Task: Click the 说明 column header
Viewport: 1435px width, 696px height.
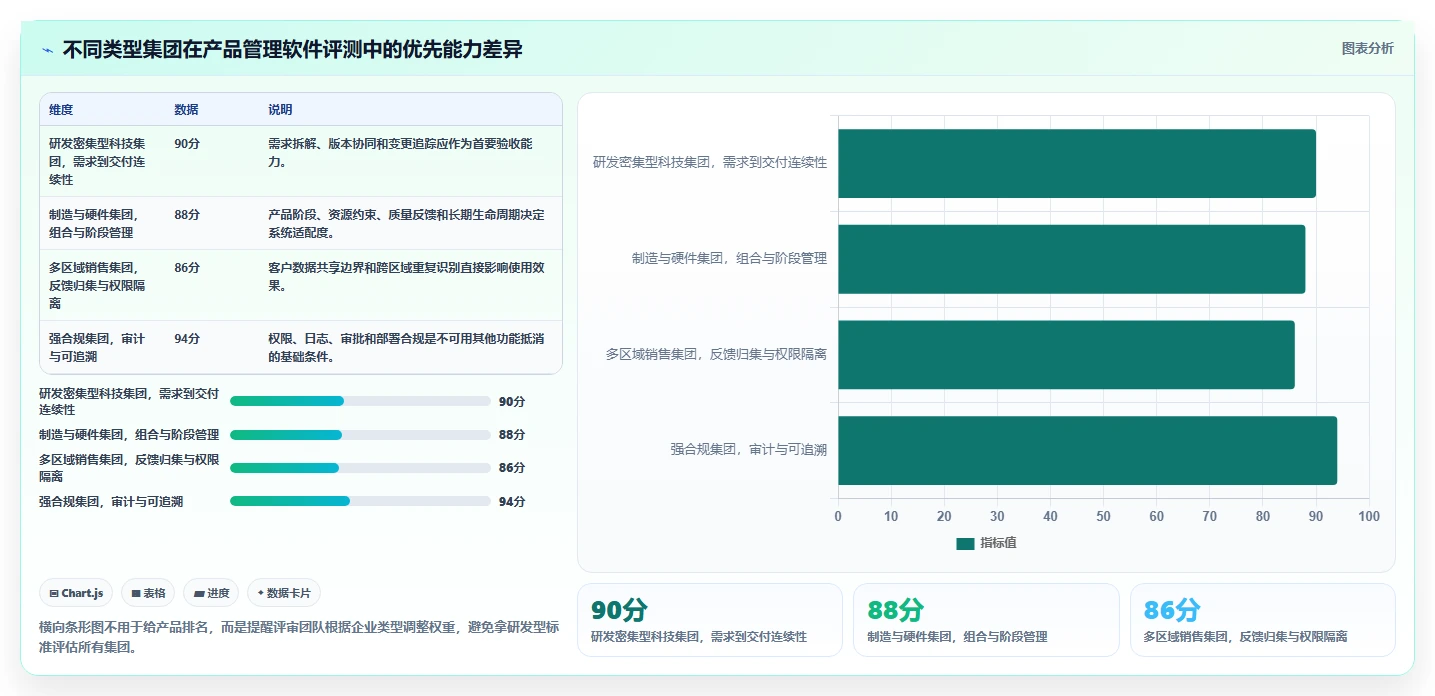Action: click(x=280, y=110)
